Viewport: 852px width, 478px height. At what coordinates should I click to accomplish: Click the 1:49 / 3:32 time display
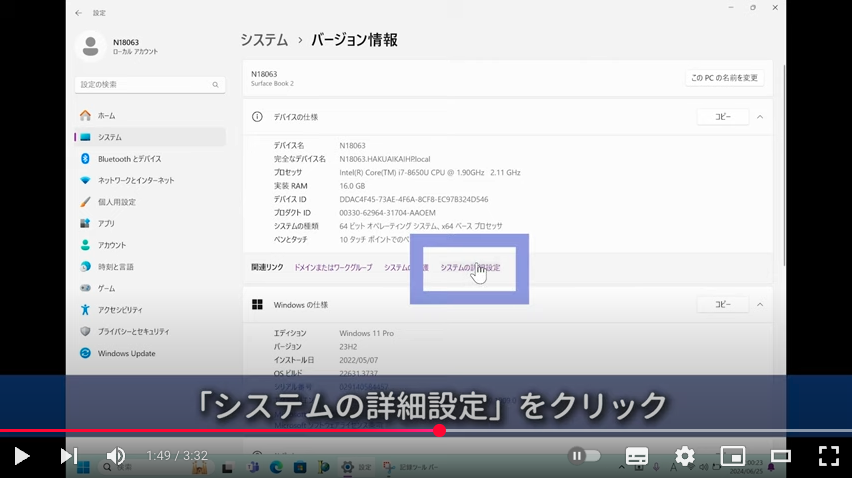(177, 456)
